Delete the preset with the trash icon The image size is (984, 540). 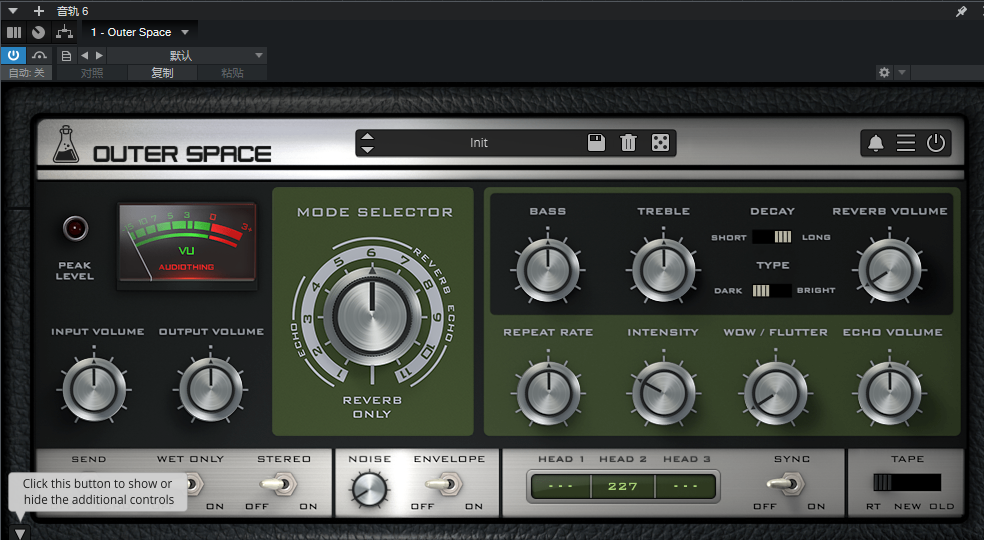pyautogui.click(x=628, y=143)
